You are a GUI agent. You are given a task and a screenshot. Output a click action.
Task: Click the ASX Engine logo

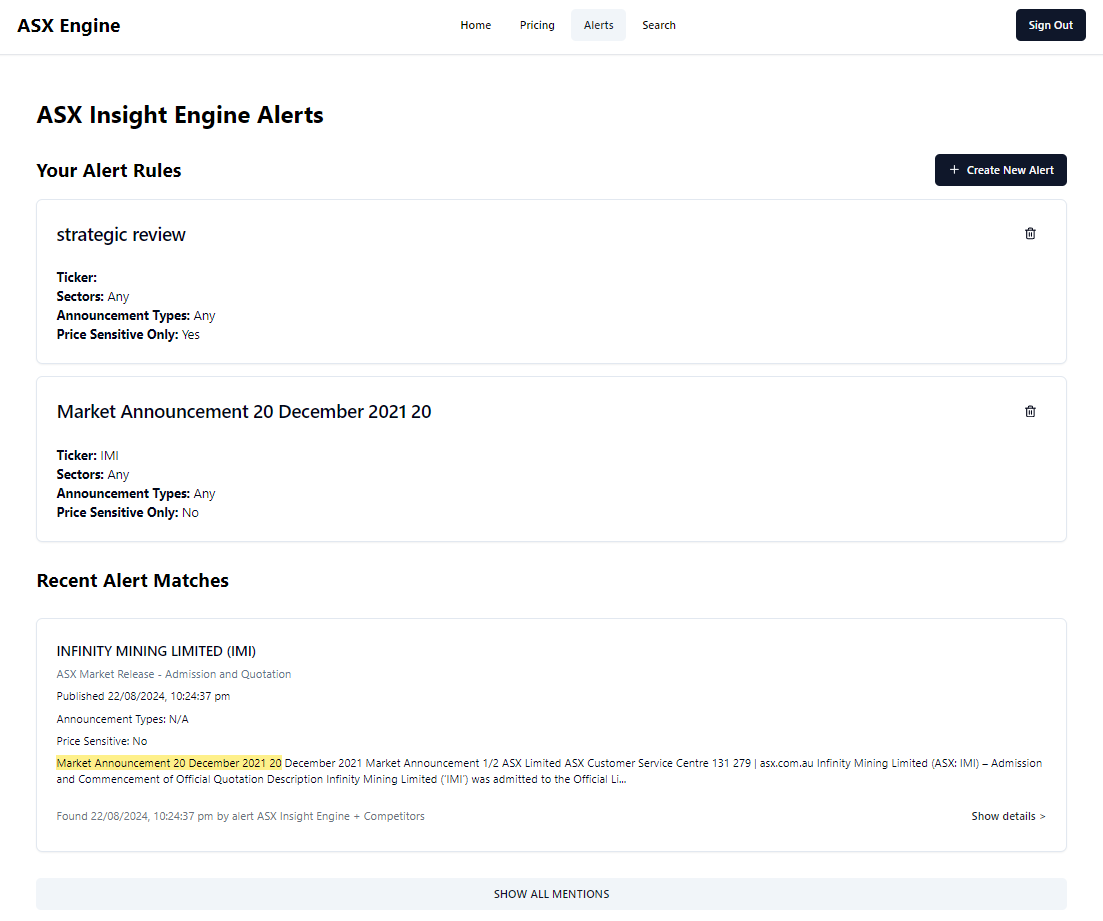point(68,25)
